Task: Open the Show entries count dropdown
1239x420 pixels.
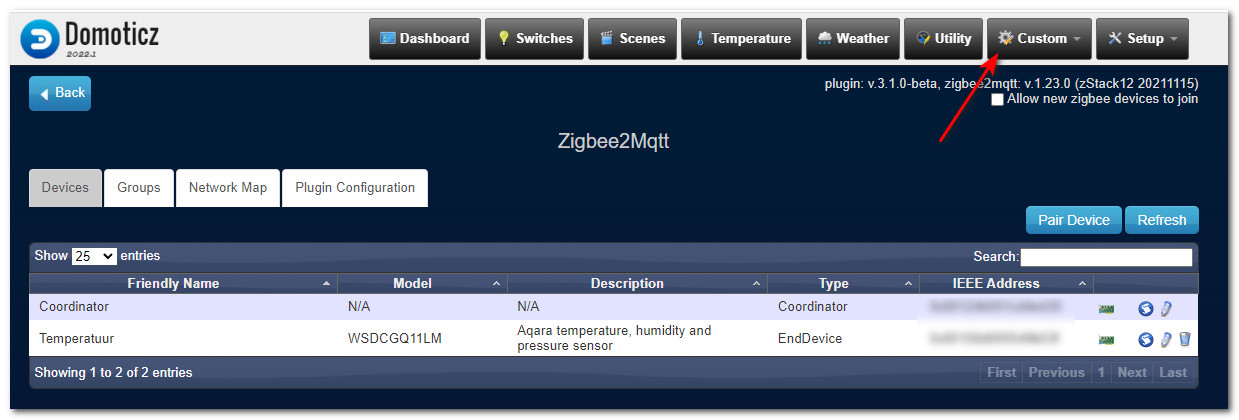Action: click(94, 256)
